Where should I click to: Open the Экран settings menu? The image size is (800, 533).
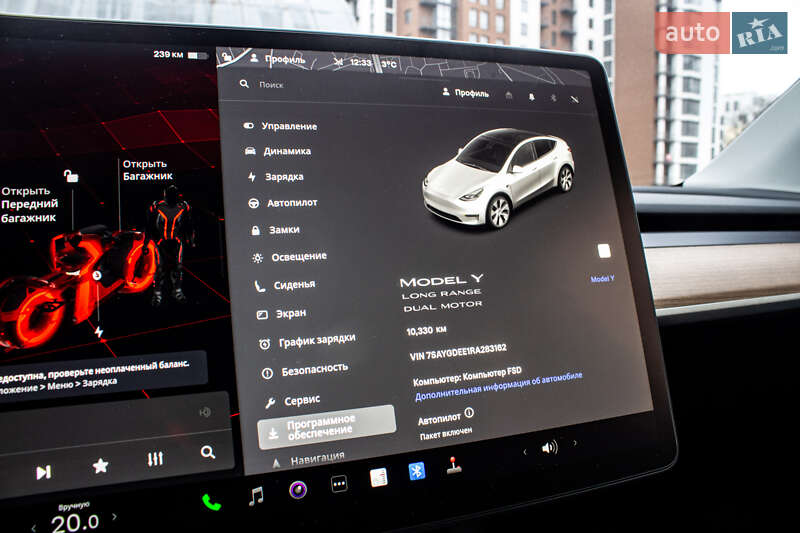[x=281, y=313]
